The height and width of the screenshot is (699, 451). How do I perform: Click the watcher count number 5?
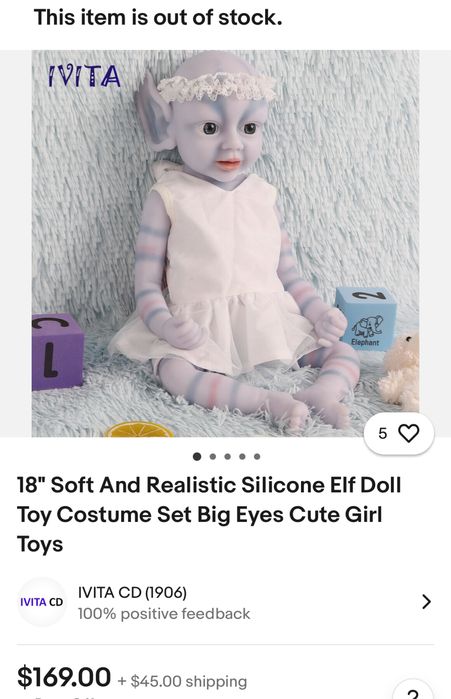click(382, 433)
